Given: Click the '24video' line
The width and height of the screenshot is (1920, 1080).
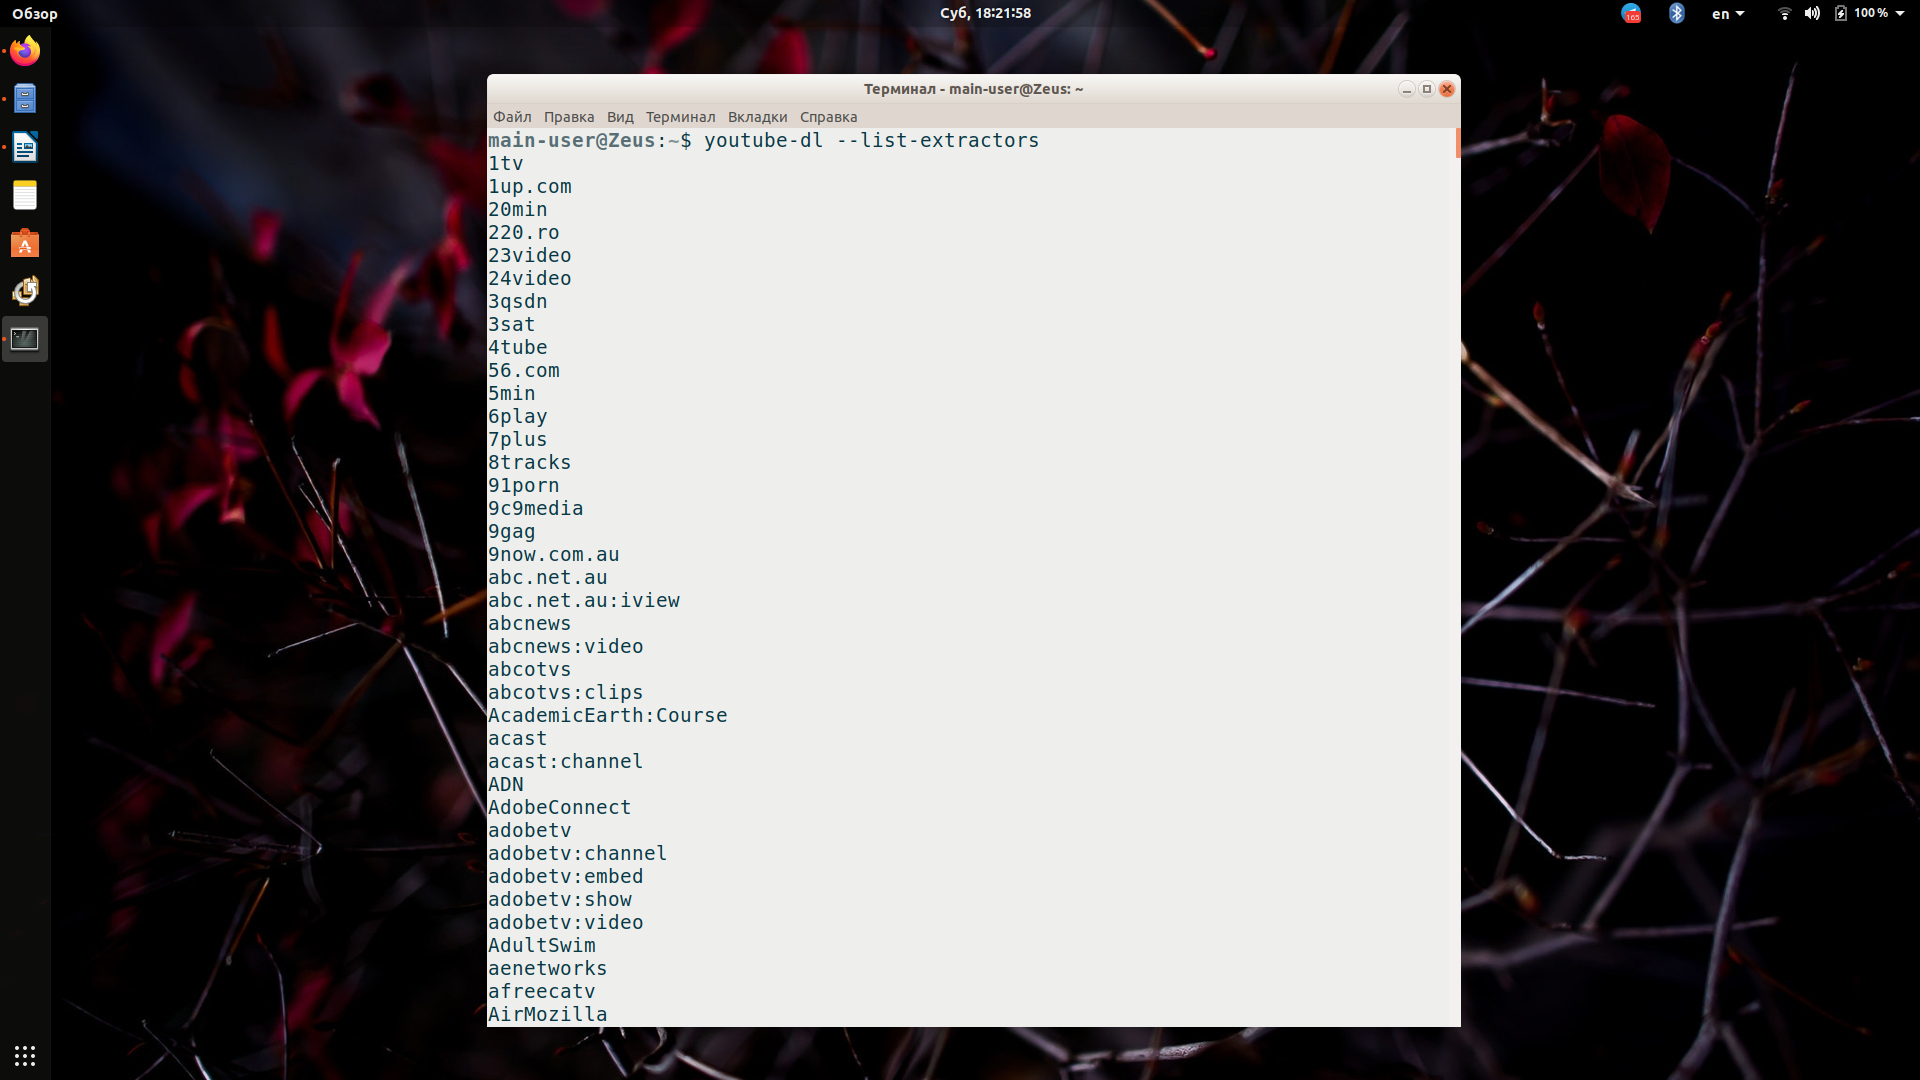Looking at the screenshot, I should pyautogui.click(x=529, y=279).
